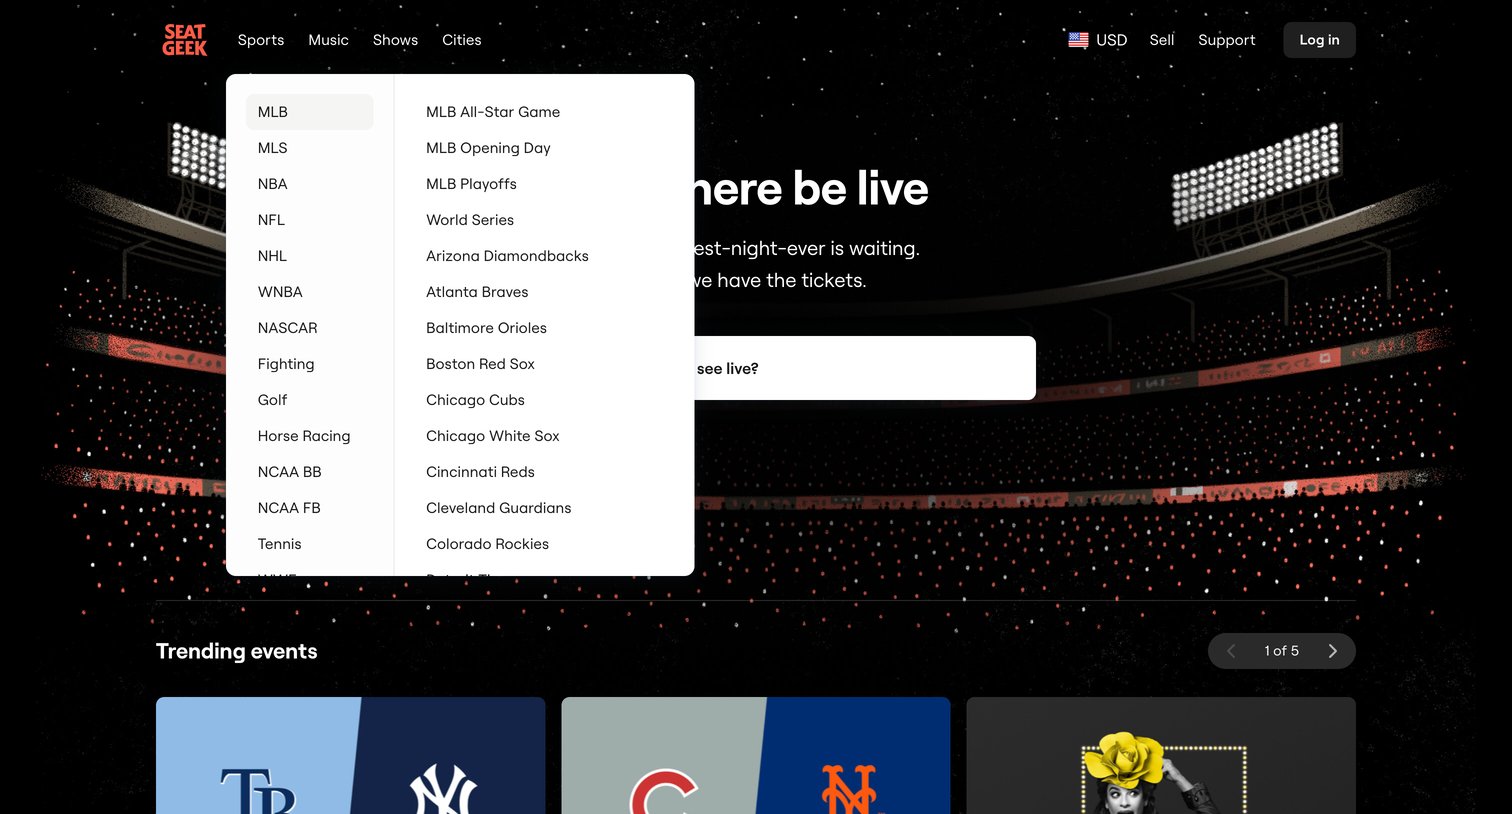Click the 'see live?' search field

865,368
